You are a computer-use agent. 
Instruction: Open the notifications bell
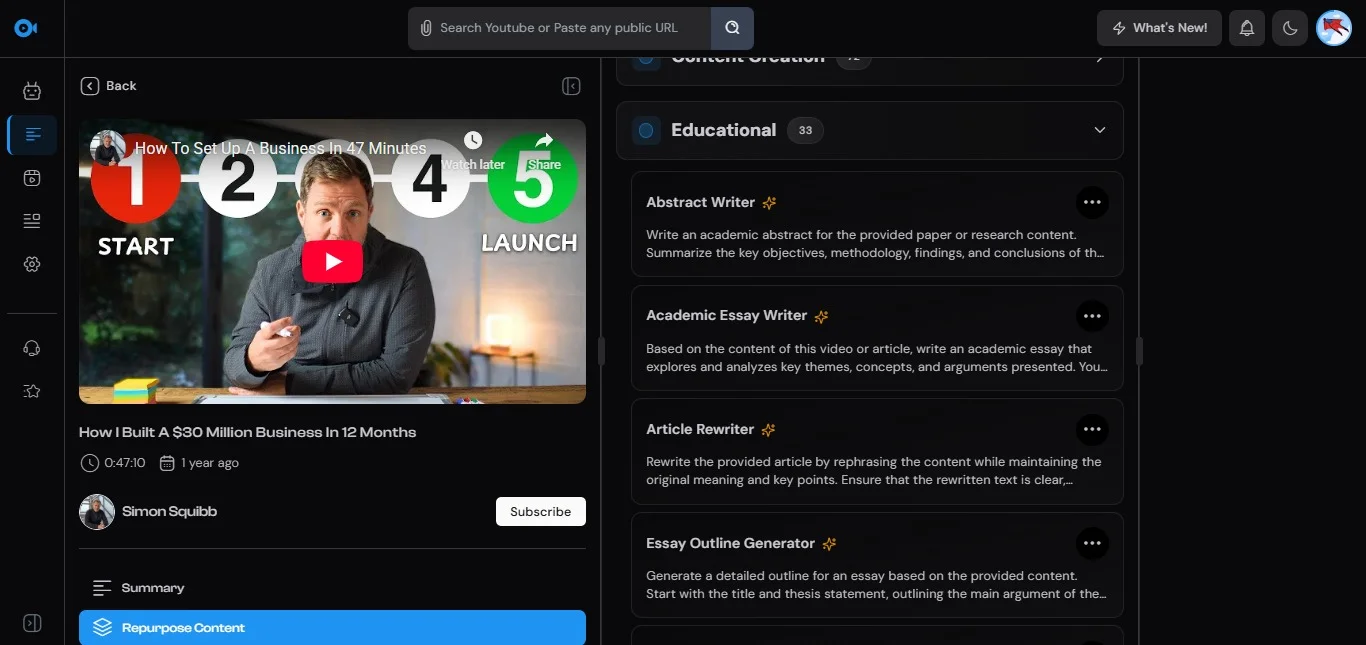1246,28
